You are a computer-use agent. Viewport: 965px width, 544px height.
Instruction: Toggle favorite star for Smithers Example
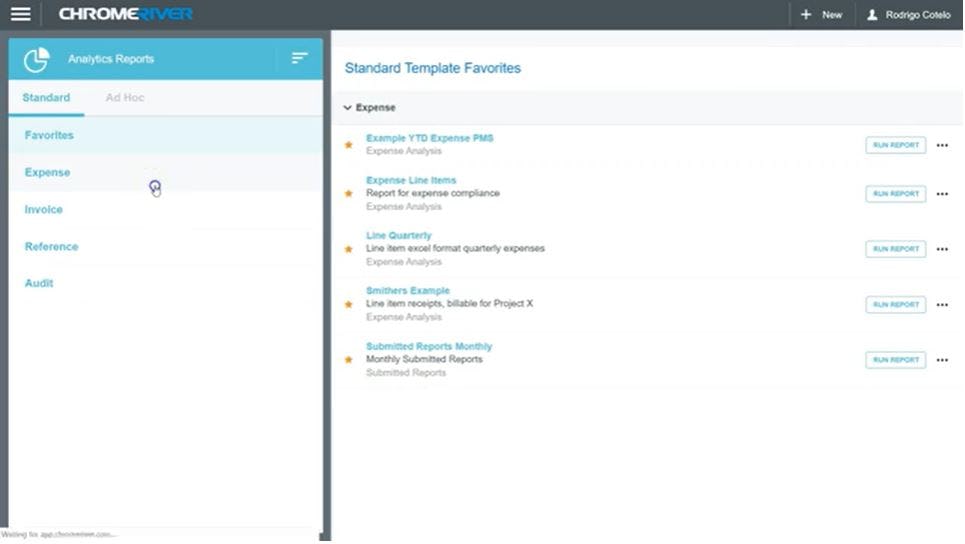point(348,305)
